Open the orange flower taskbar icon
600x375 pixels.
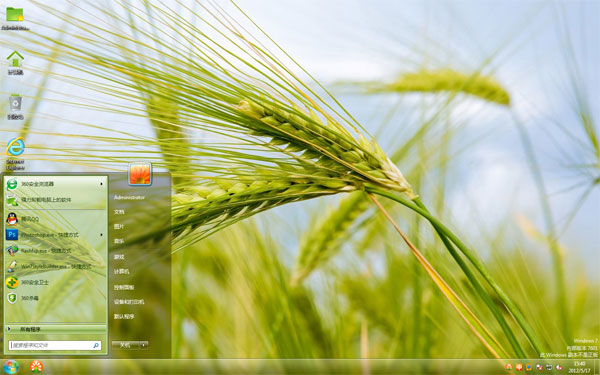[36, 367]
